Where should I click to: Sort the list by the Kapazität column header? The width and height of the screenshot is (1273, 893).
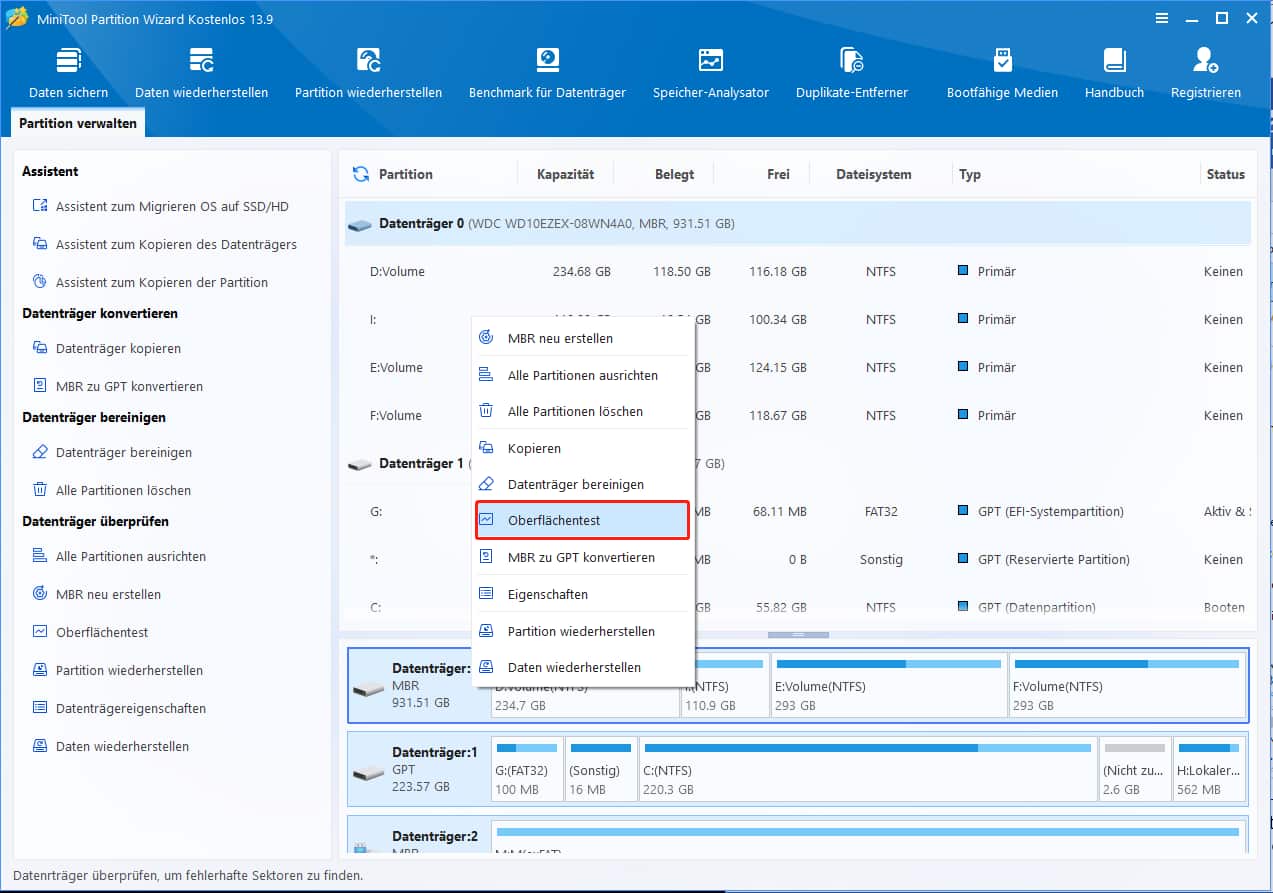(x=565, y=174)
